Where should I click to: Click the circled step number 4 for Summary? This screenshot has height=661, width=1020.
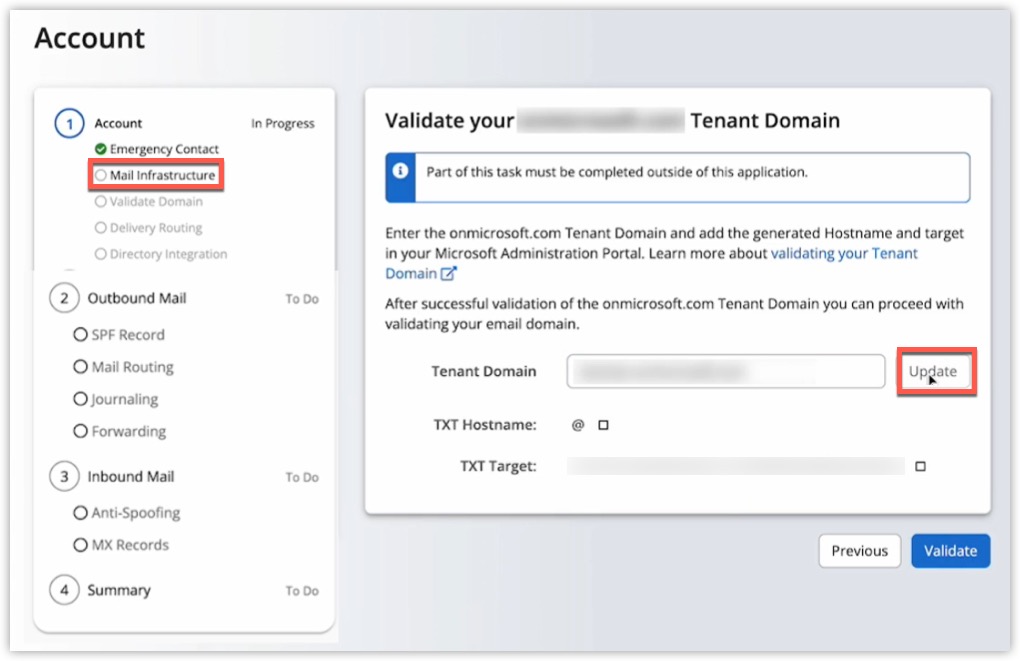click(64, 591)
